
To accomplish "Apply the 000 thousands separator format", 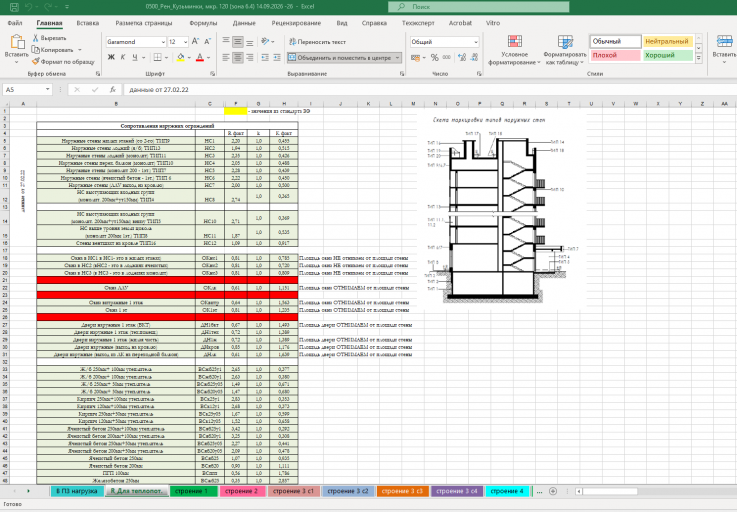I will point(447,57).
